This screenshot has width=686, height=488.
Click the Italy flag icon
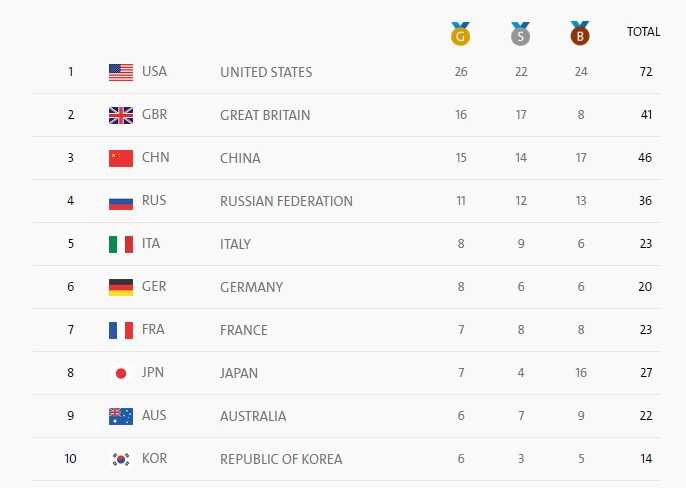tap(121, 244)
